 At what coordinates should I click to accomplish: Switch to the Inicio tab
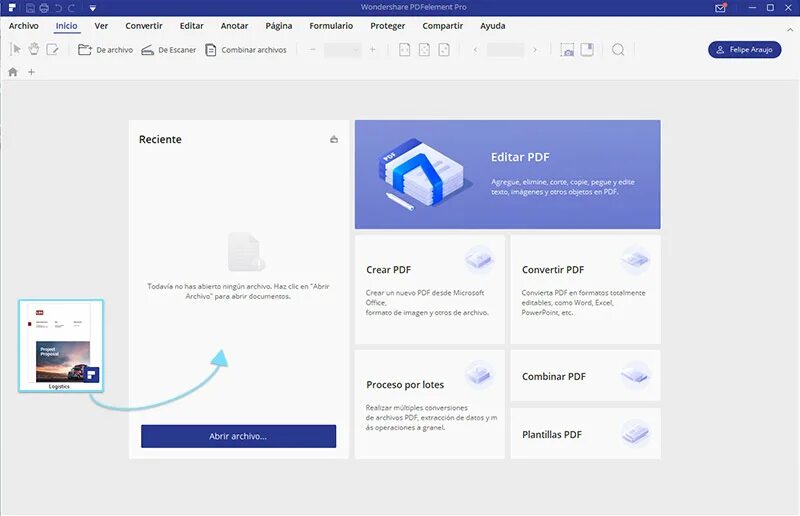pos(66,26)
